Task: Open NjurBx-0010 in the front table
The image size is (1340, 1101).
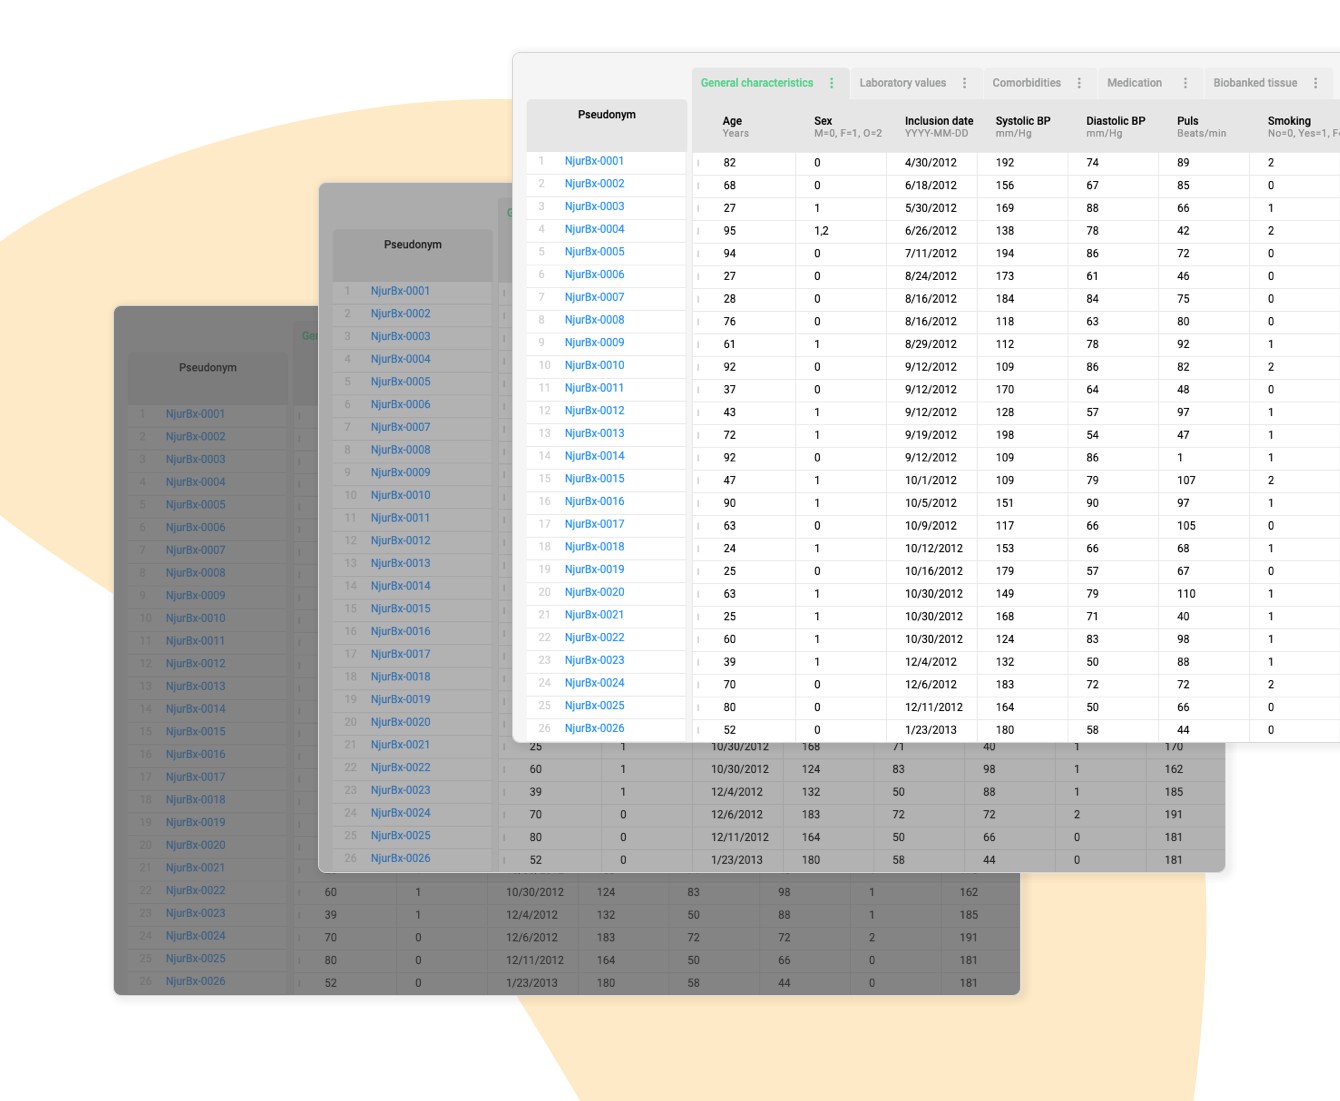Action: coord(594,365)
